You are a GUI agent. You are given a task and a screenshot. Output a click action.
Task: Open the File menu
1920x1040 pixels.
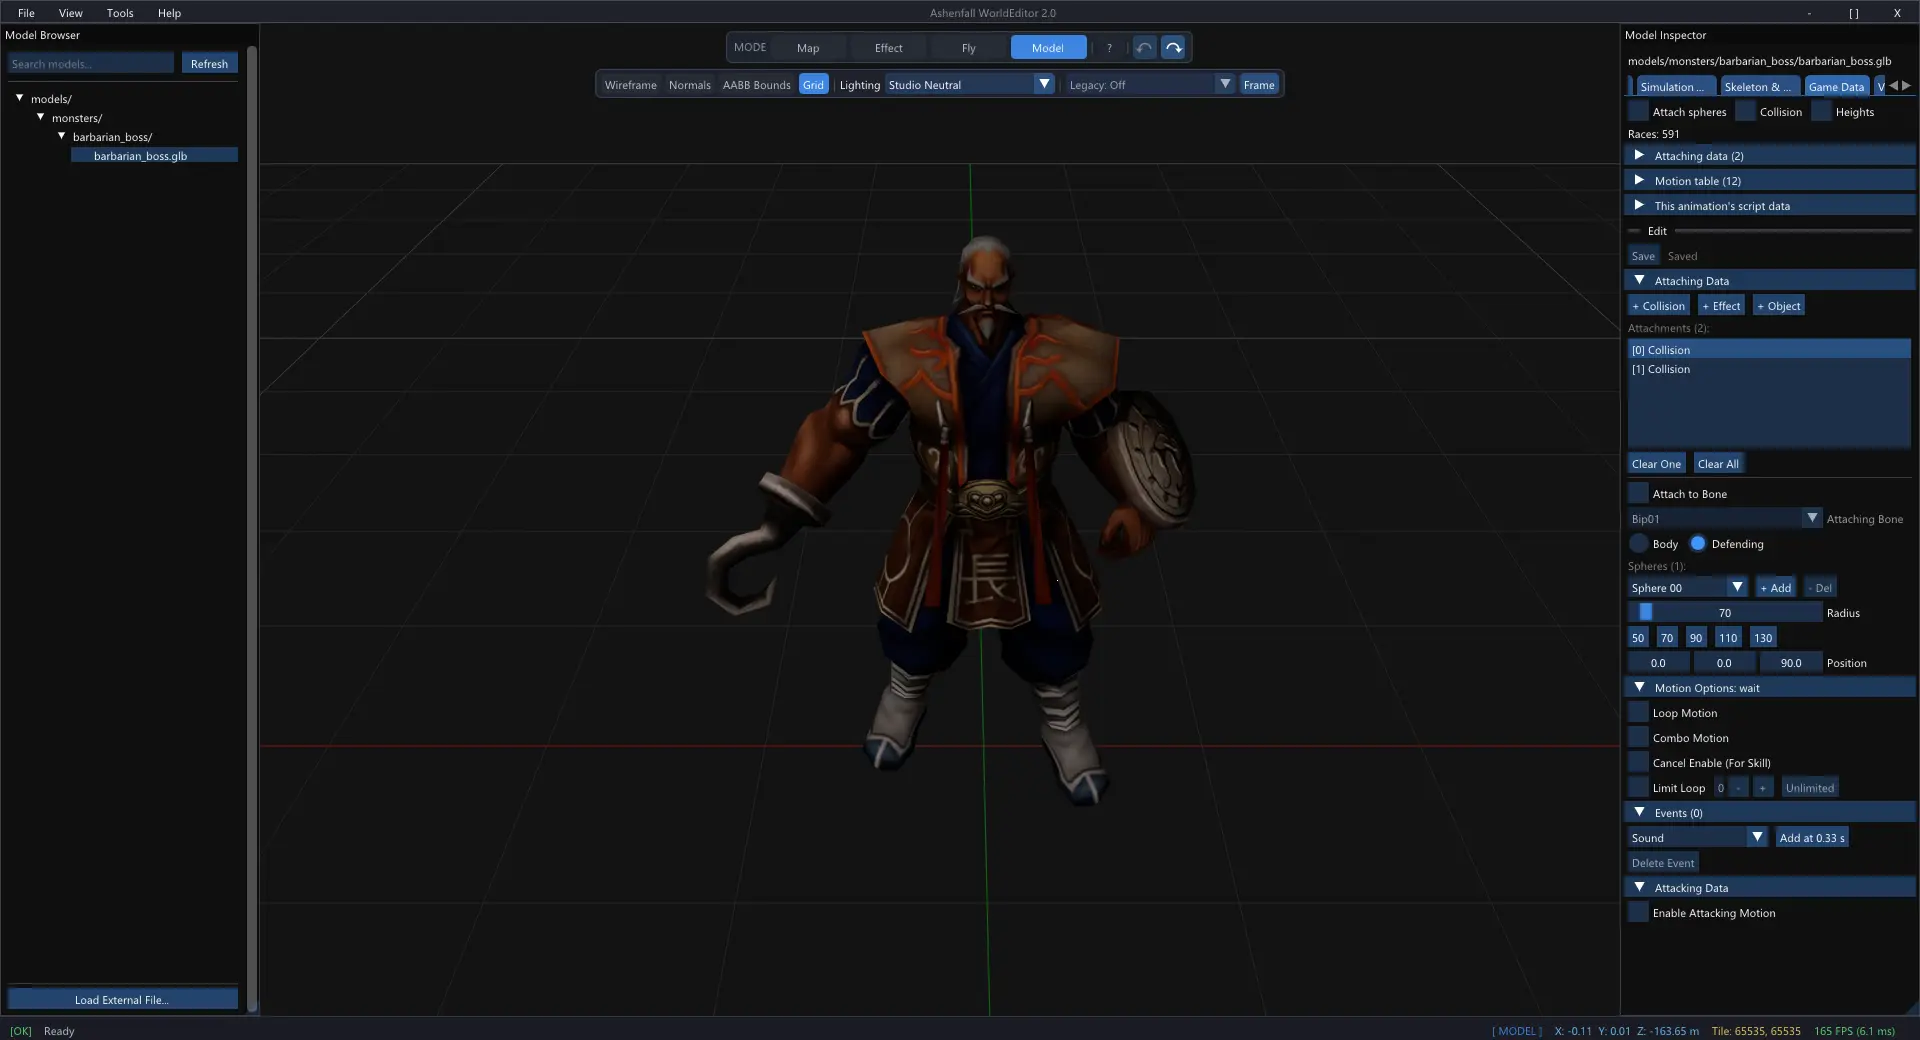[x=26, y=13]
